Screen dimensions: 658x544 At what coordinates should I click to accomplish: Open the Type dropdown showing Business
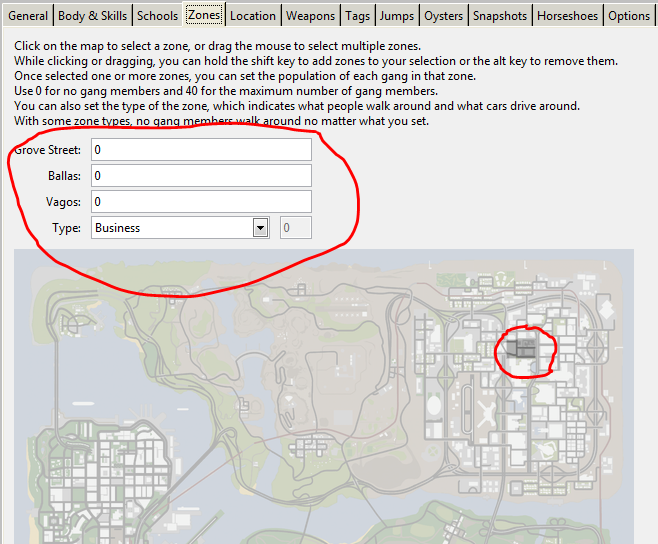pyautogui.click(x=180, y=228)
